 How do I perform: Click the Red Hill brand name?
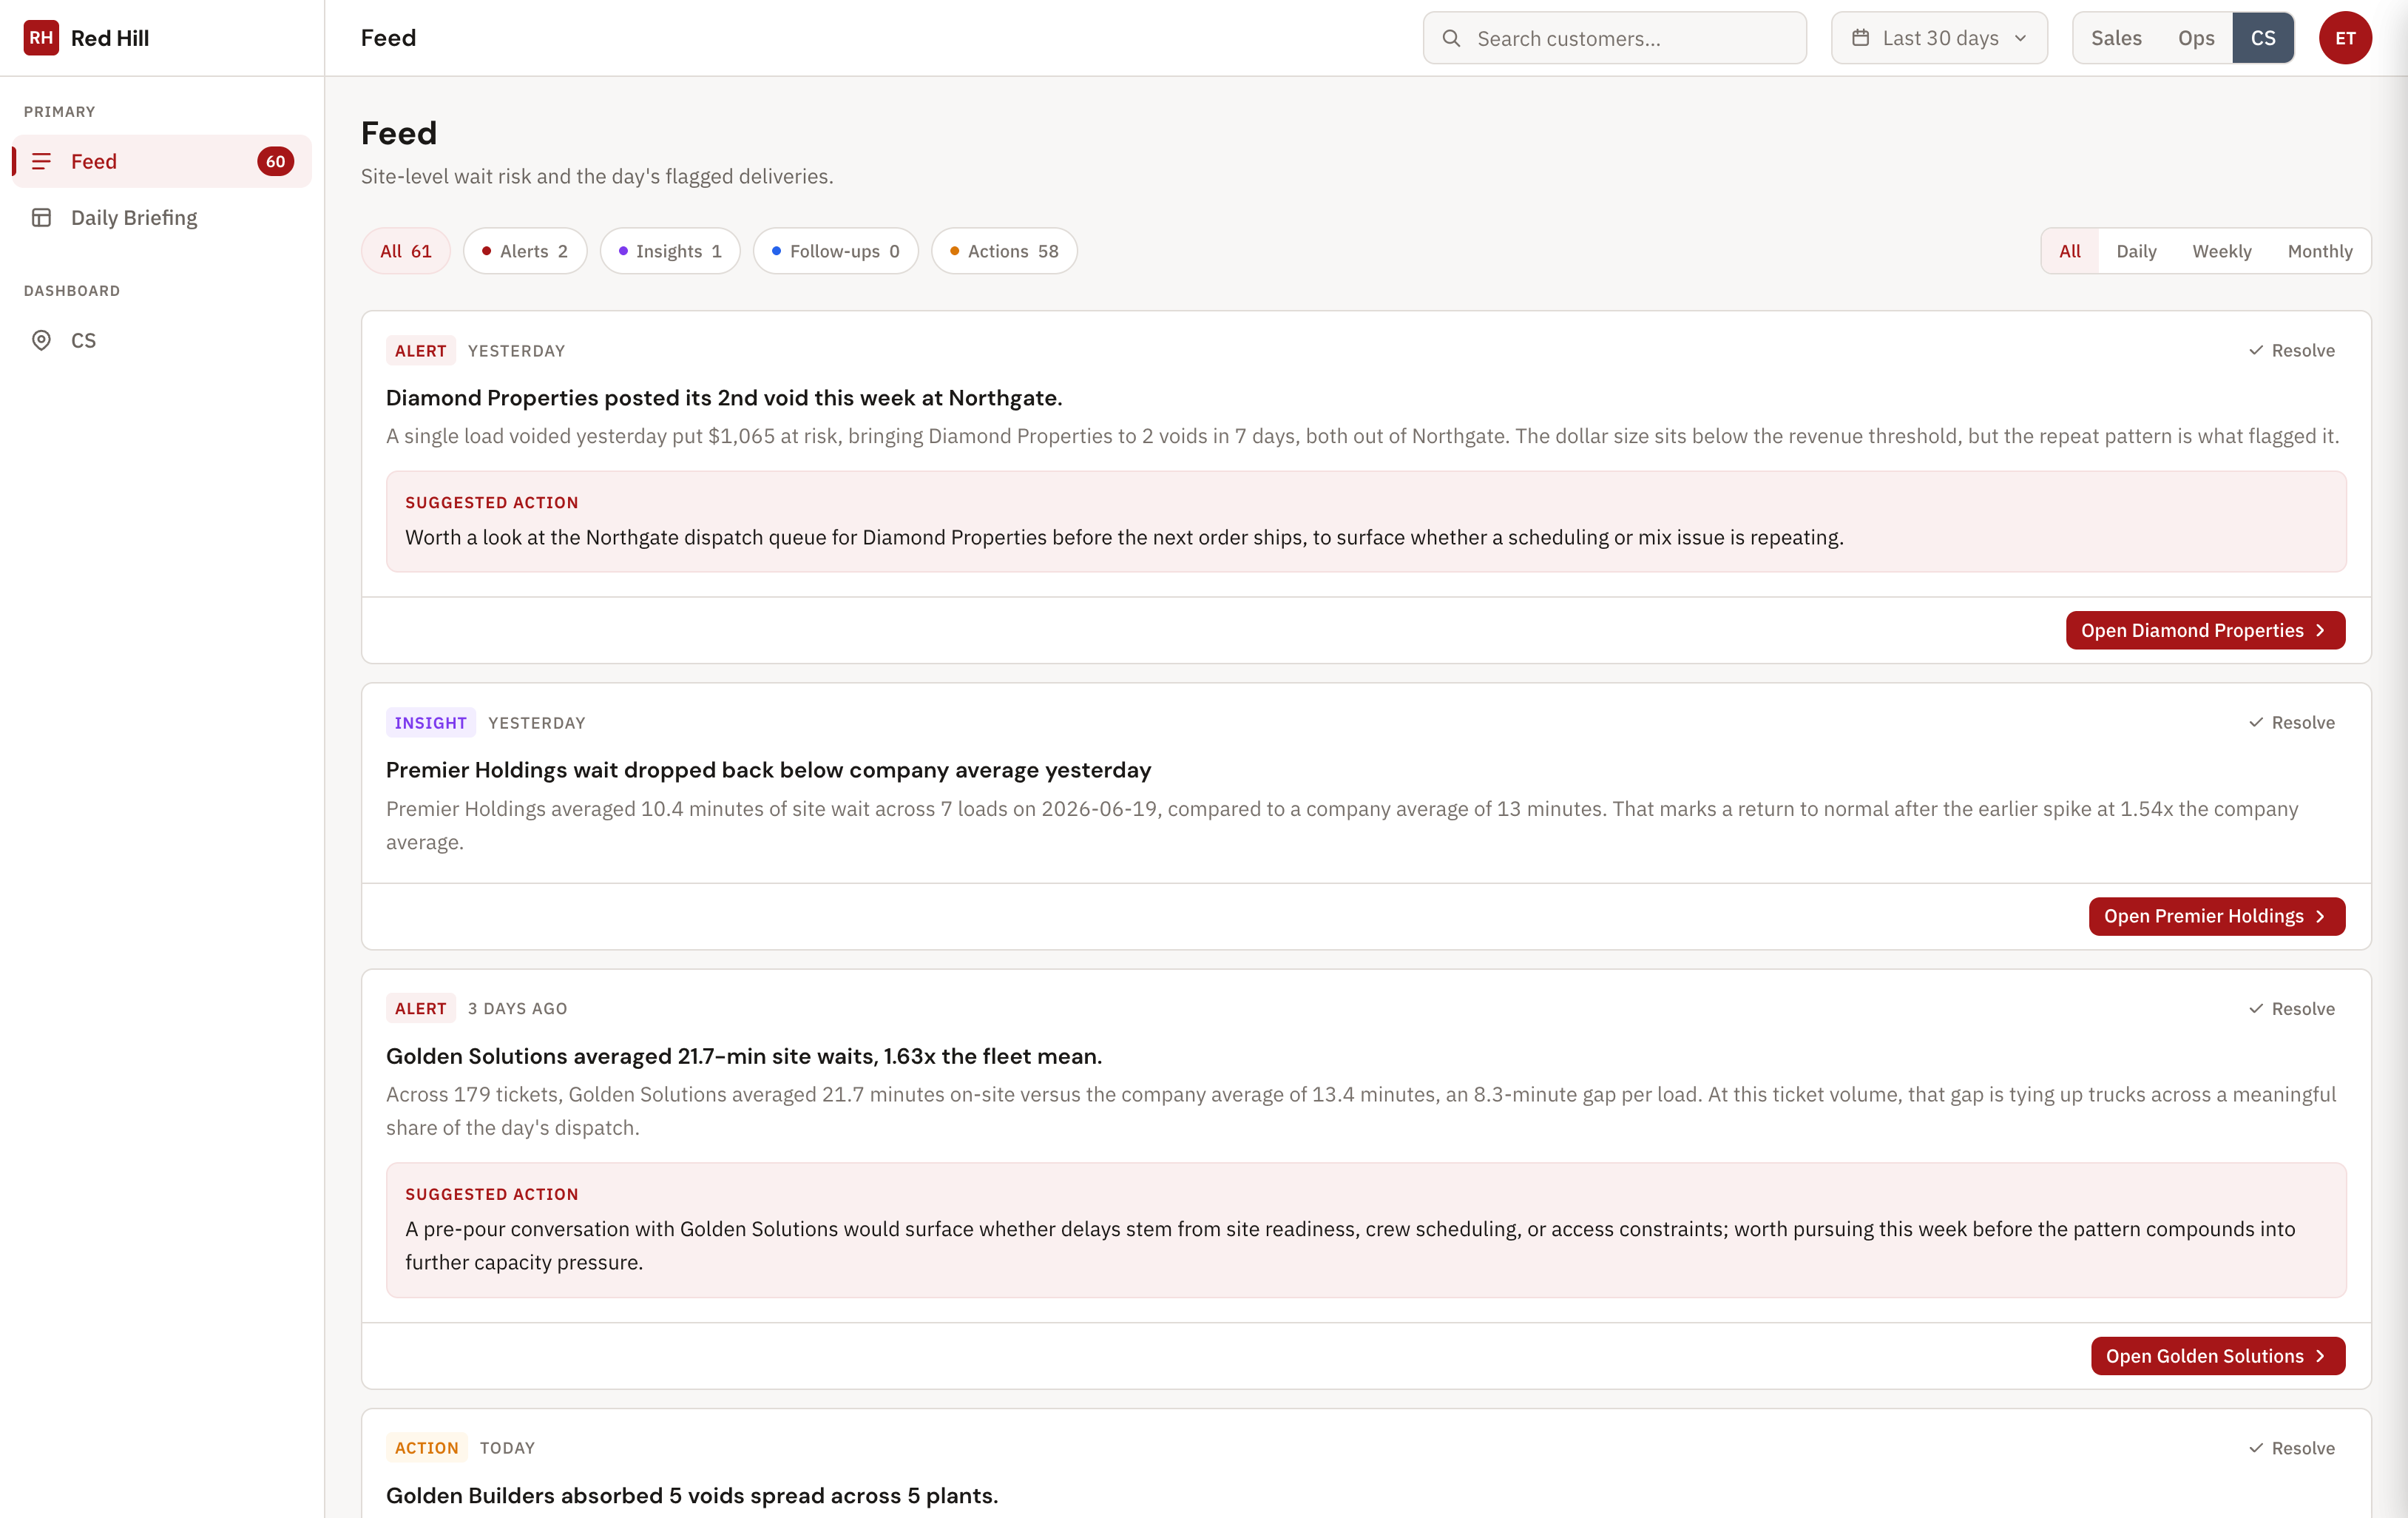(110, 38)
